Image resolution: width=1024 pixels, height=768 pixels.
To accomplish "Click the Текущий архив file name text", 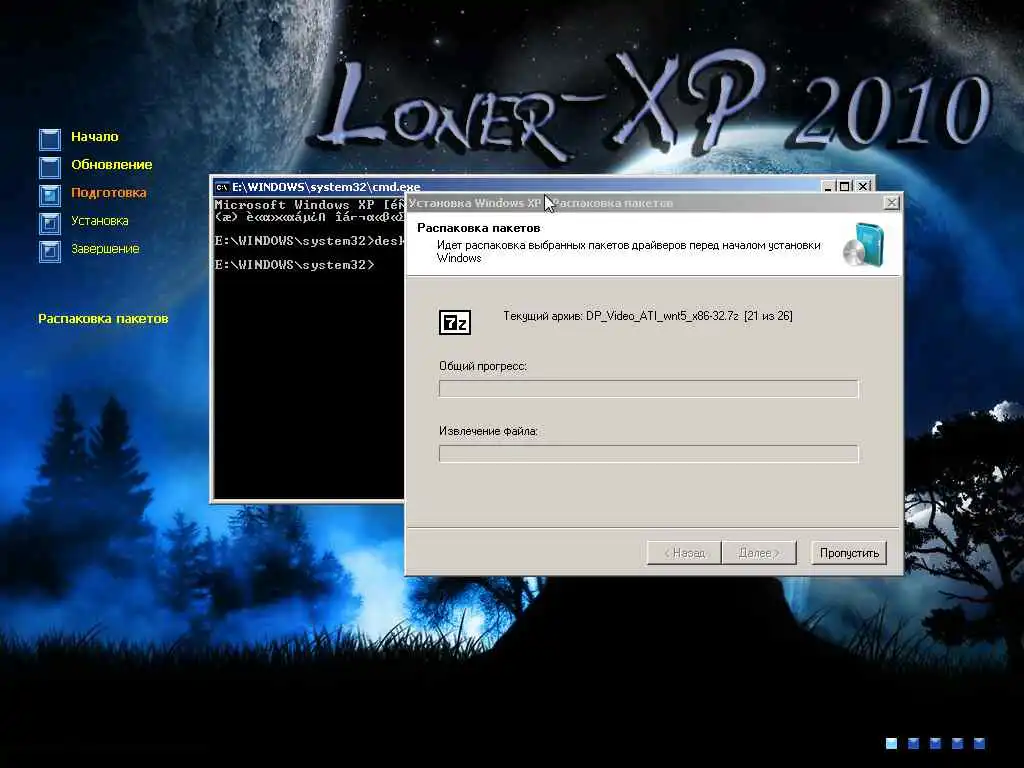I will tap(648, 316).
